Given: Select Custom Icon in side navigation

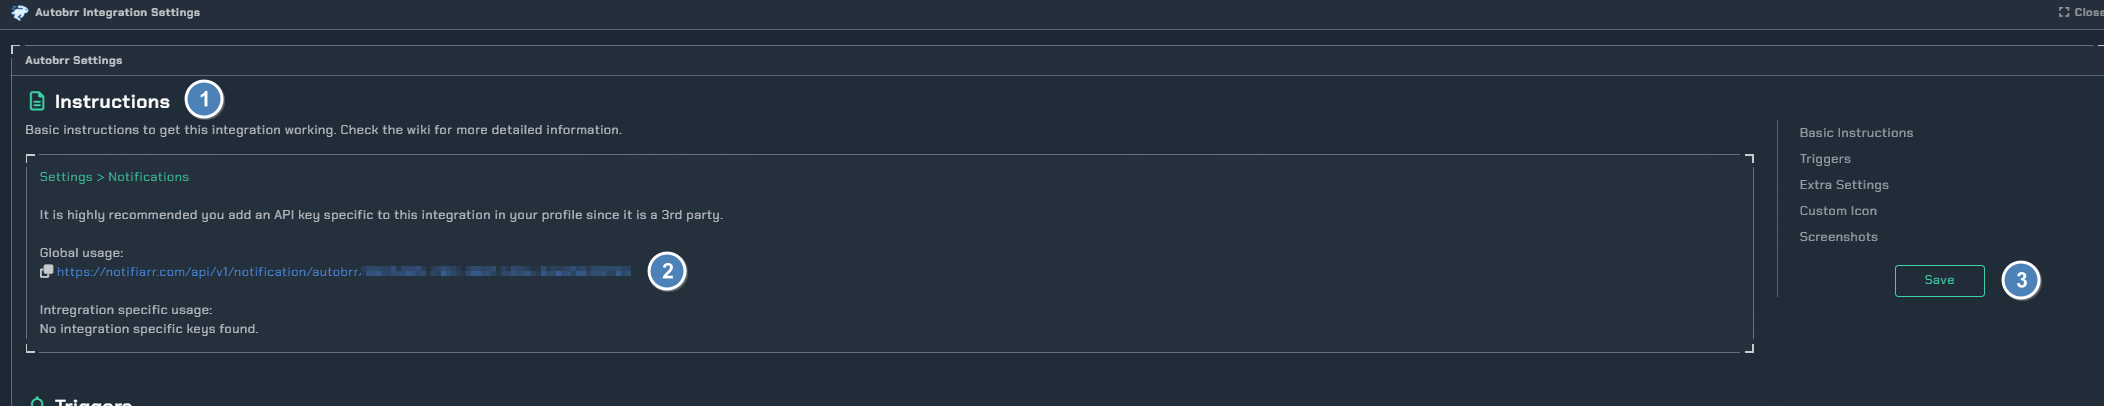Looking at the screenshot, I should tap(1838, 210).
